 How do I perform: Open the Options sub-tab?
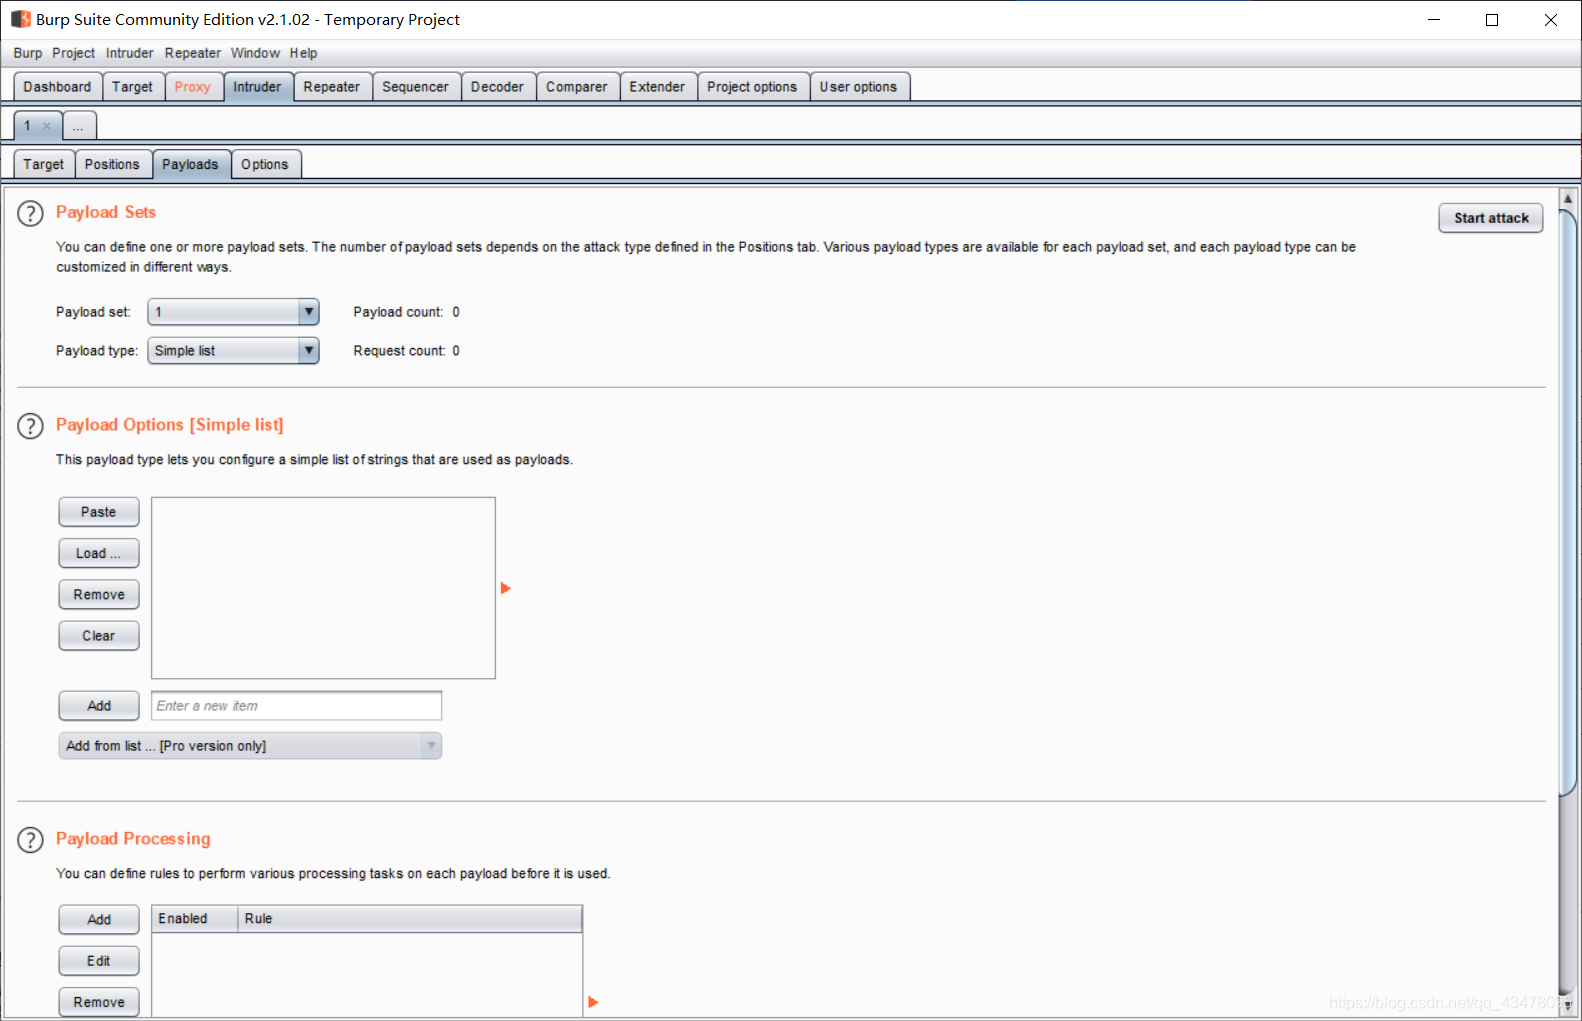265,164
